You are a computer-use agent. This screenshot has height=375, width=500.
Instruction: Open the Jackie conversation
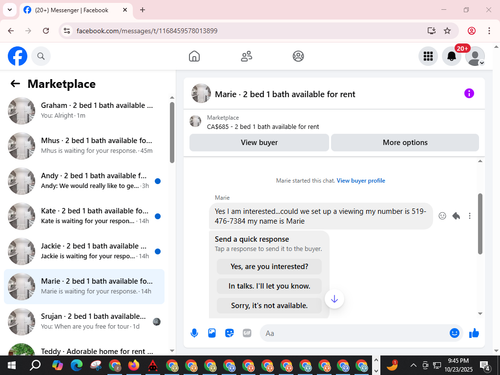[x=84, y=251]
